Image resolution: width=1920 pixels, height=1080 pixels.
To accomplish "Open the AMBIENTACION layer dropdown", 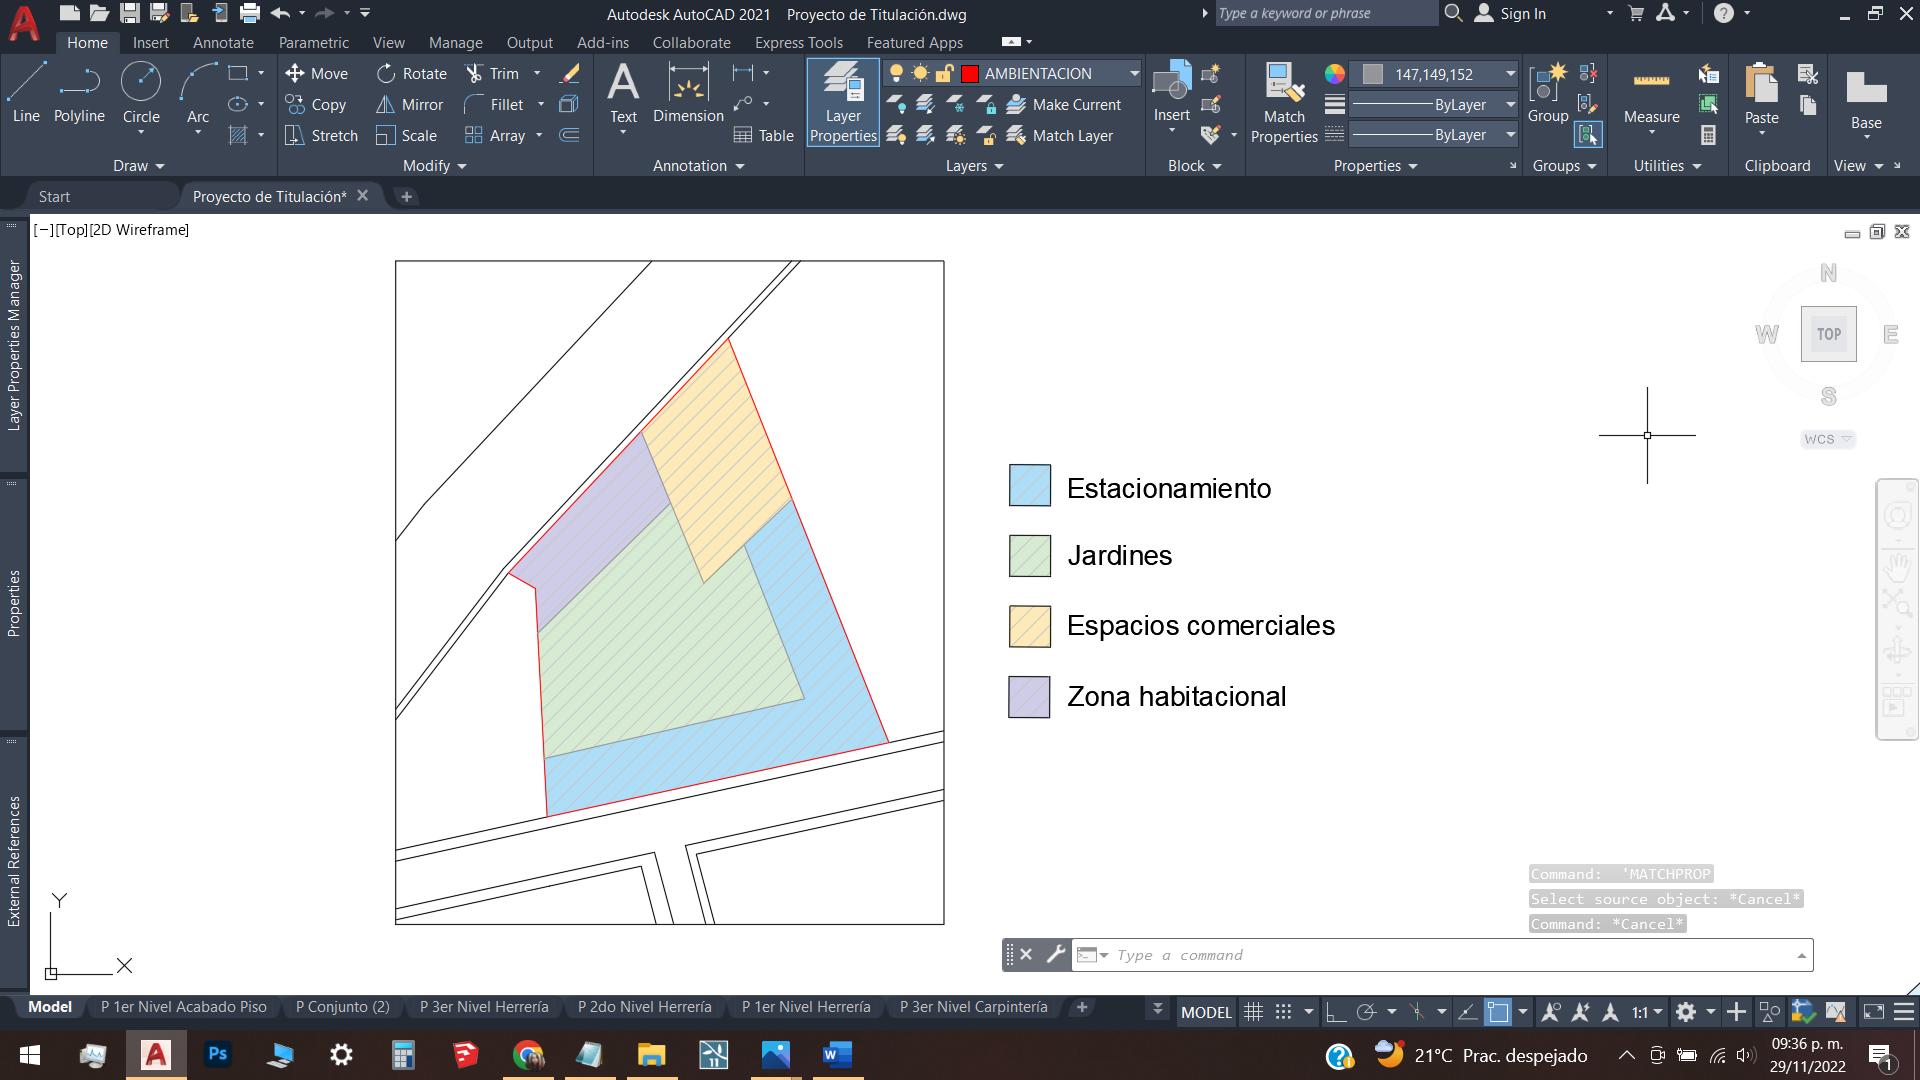I will click(1134, 74).
